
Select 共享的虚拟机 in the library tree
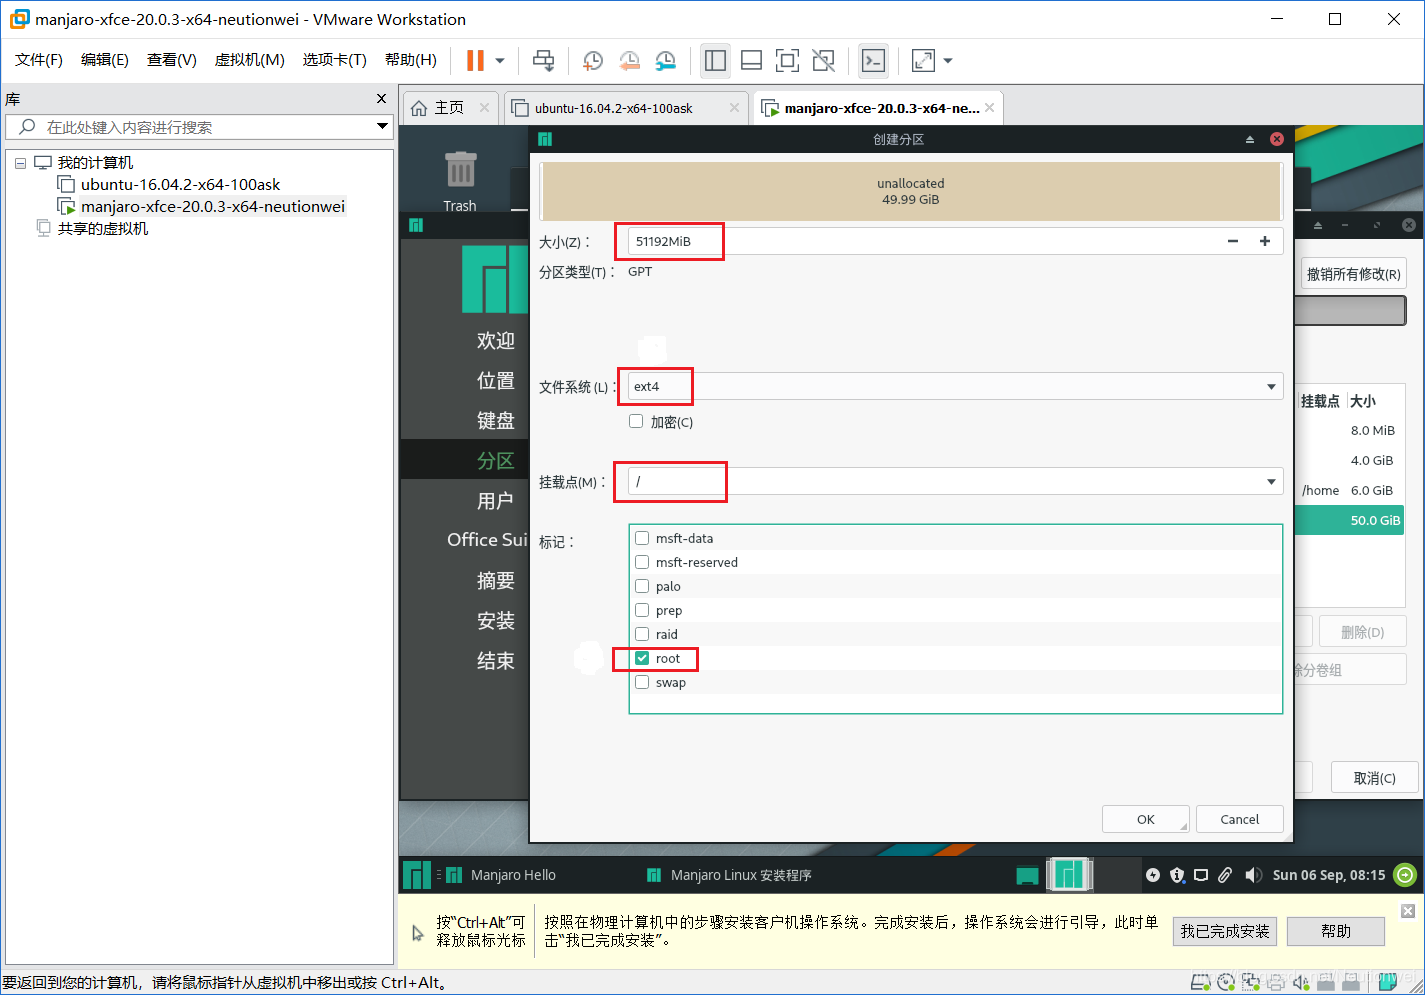[102, 228]
